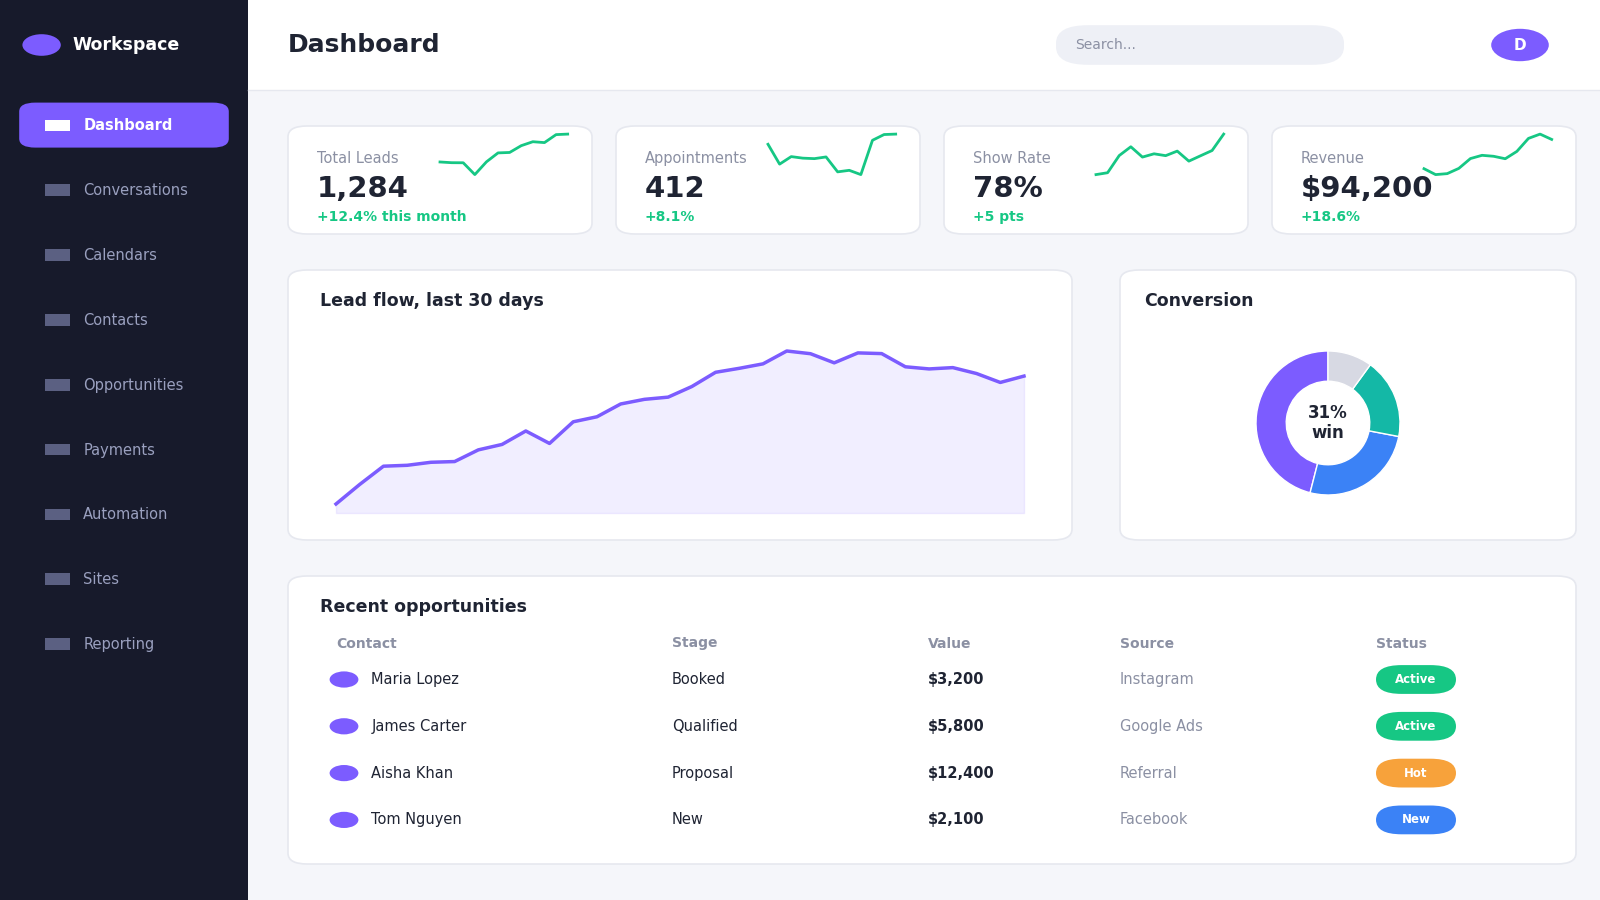The height and width of the screenshot is (900, 1600).
Task: Click the Show Rate sparkline
Action: 1160,154
